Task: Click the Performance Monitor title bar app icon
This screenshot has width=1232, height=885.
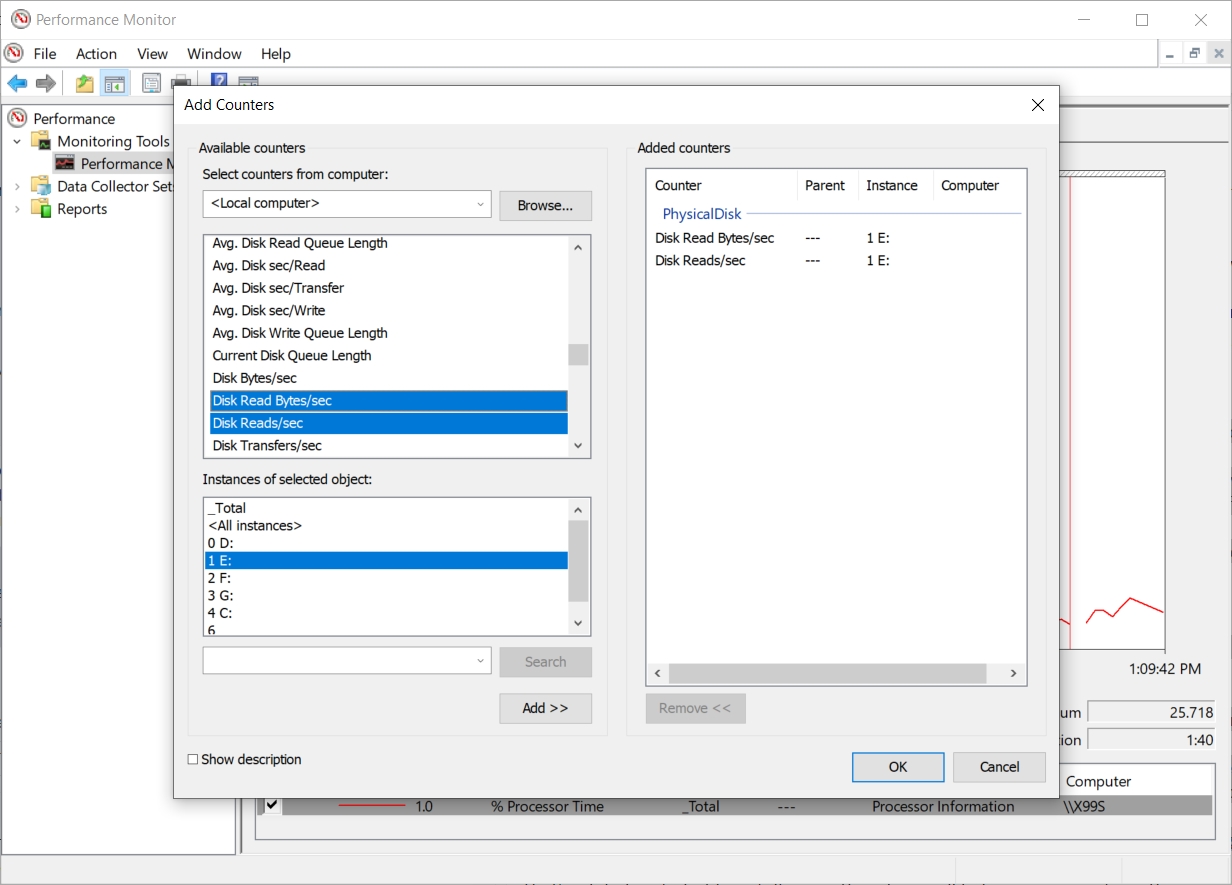Action: coord(20,19)
